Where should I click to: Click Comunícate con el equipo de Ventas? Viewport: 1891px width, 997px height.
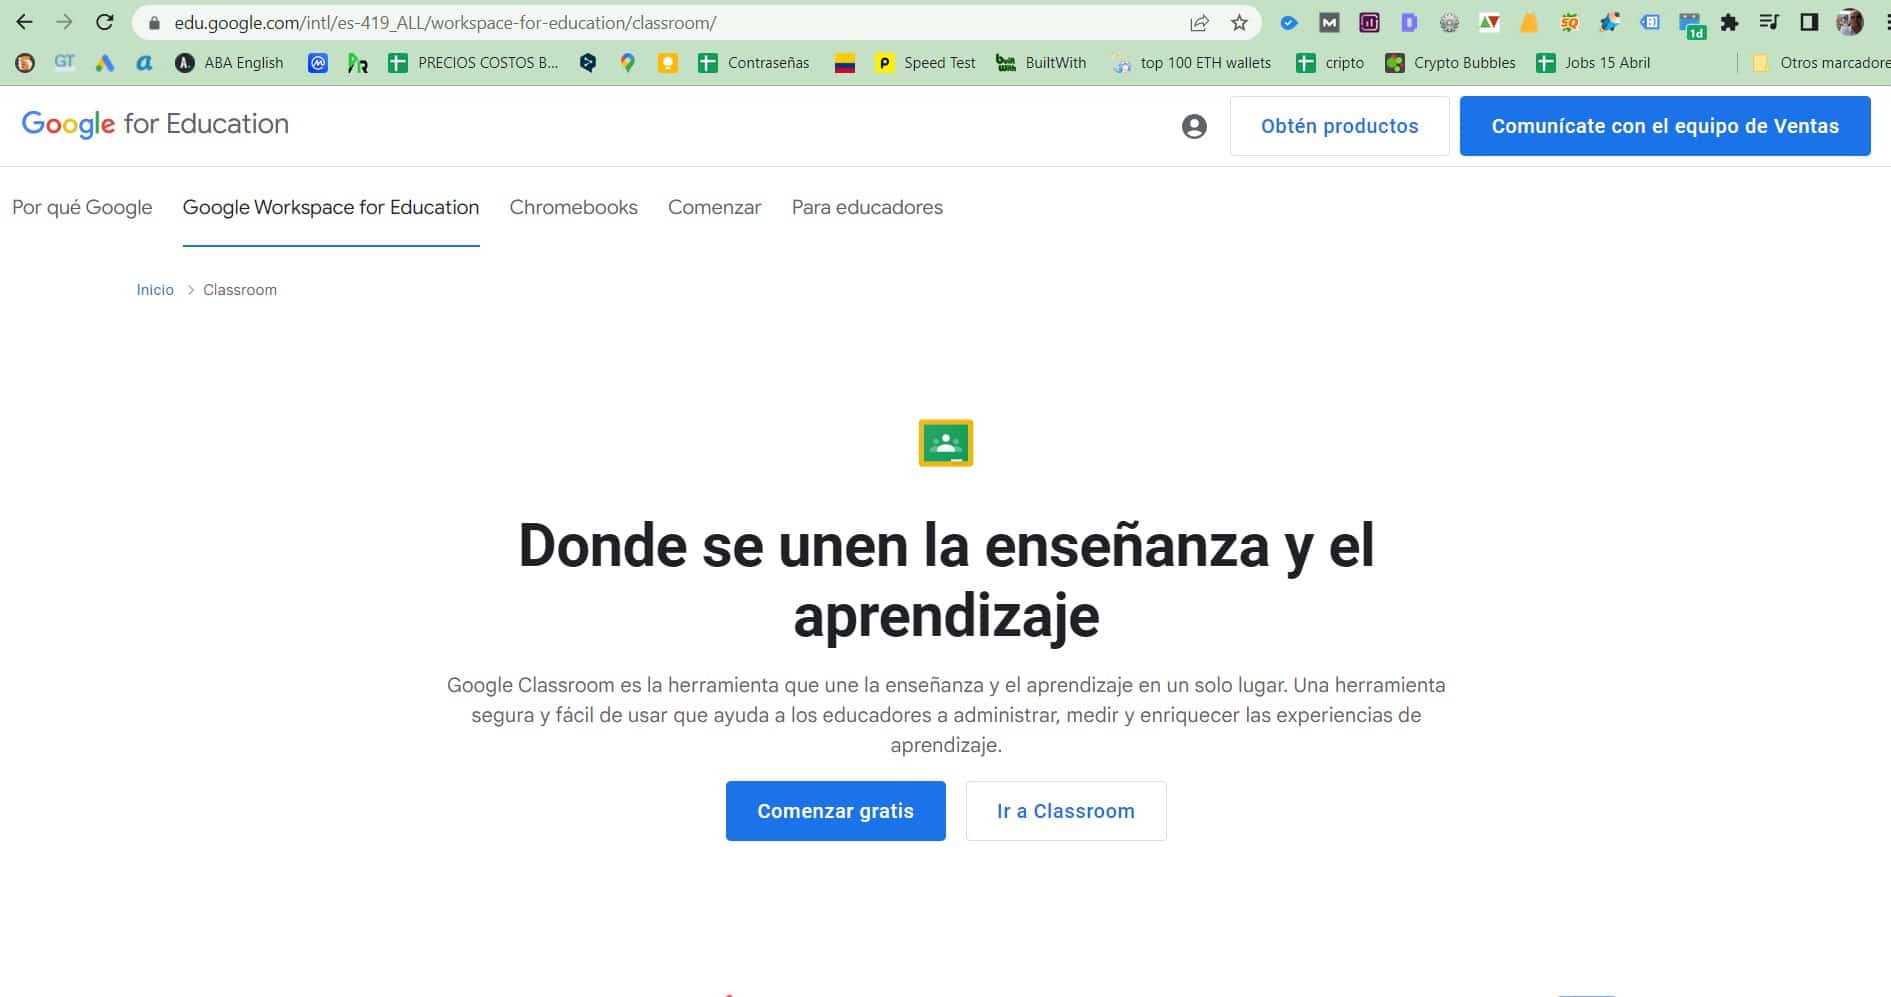(1665, 126)
